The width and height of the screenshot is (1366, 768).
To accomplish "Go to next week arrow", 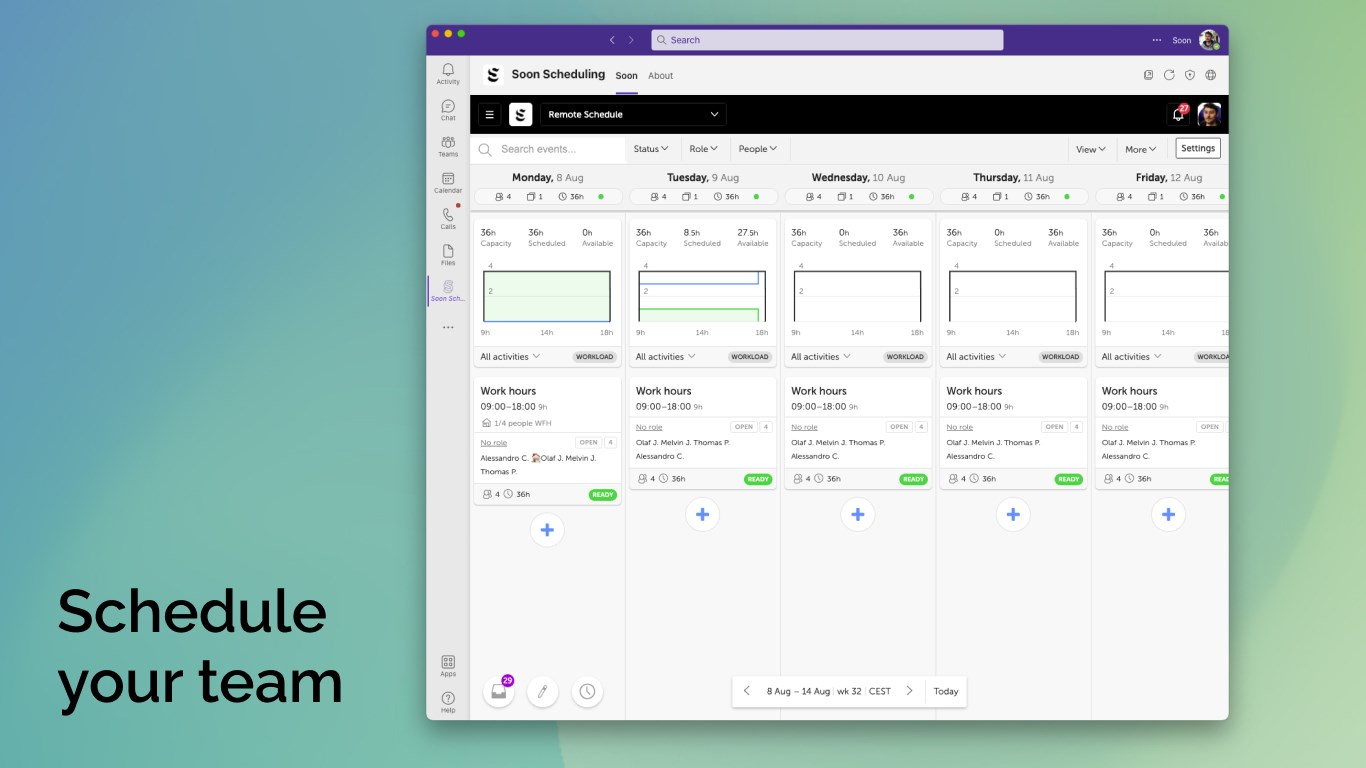I will click(x=909, y=691).
